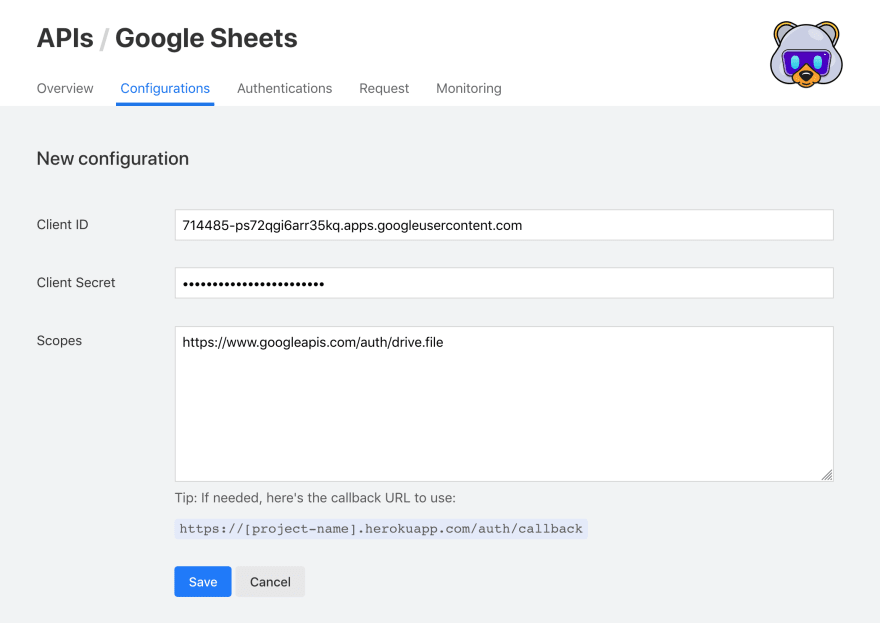880x623 pixels.
Task: Click the New configuration heading
Action: coord(113,159)
